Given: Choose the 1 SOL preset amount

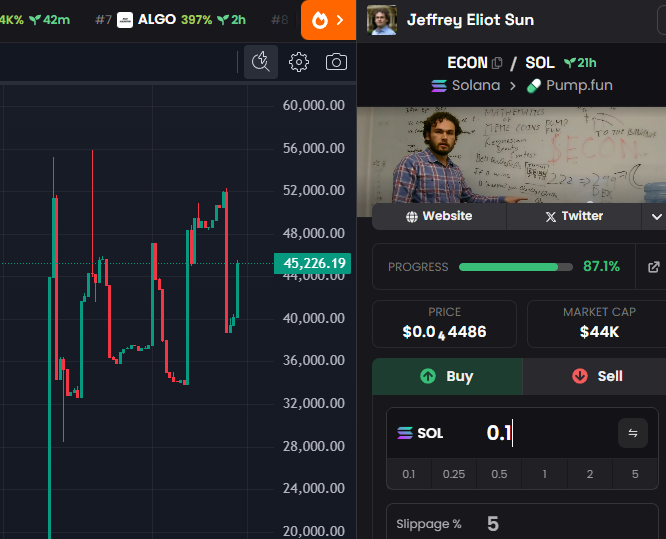Looking at the screenshot, I should 544,474.
